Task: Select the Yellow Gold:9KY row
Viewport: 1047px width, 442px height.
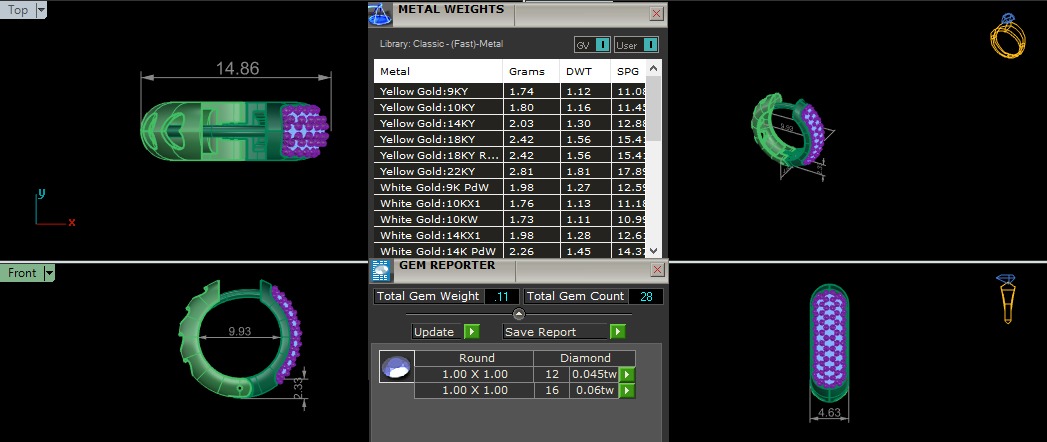Action: click(x=510, y=91)
